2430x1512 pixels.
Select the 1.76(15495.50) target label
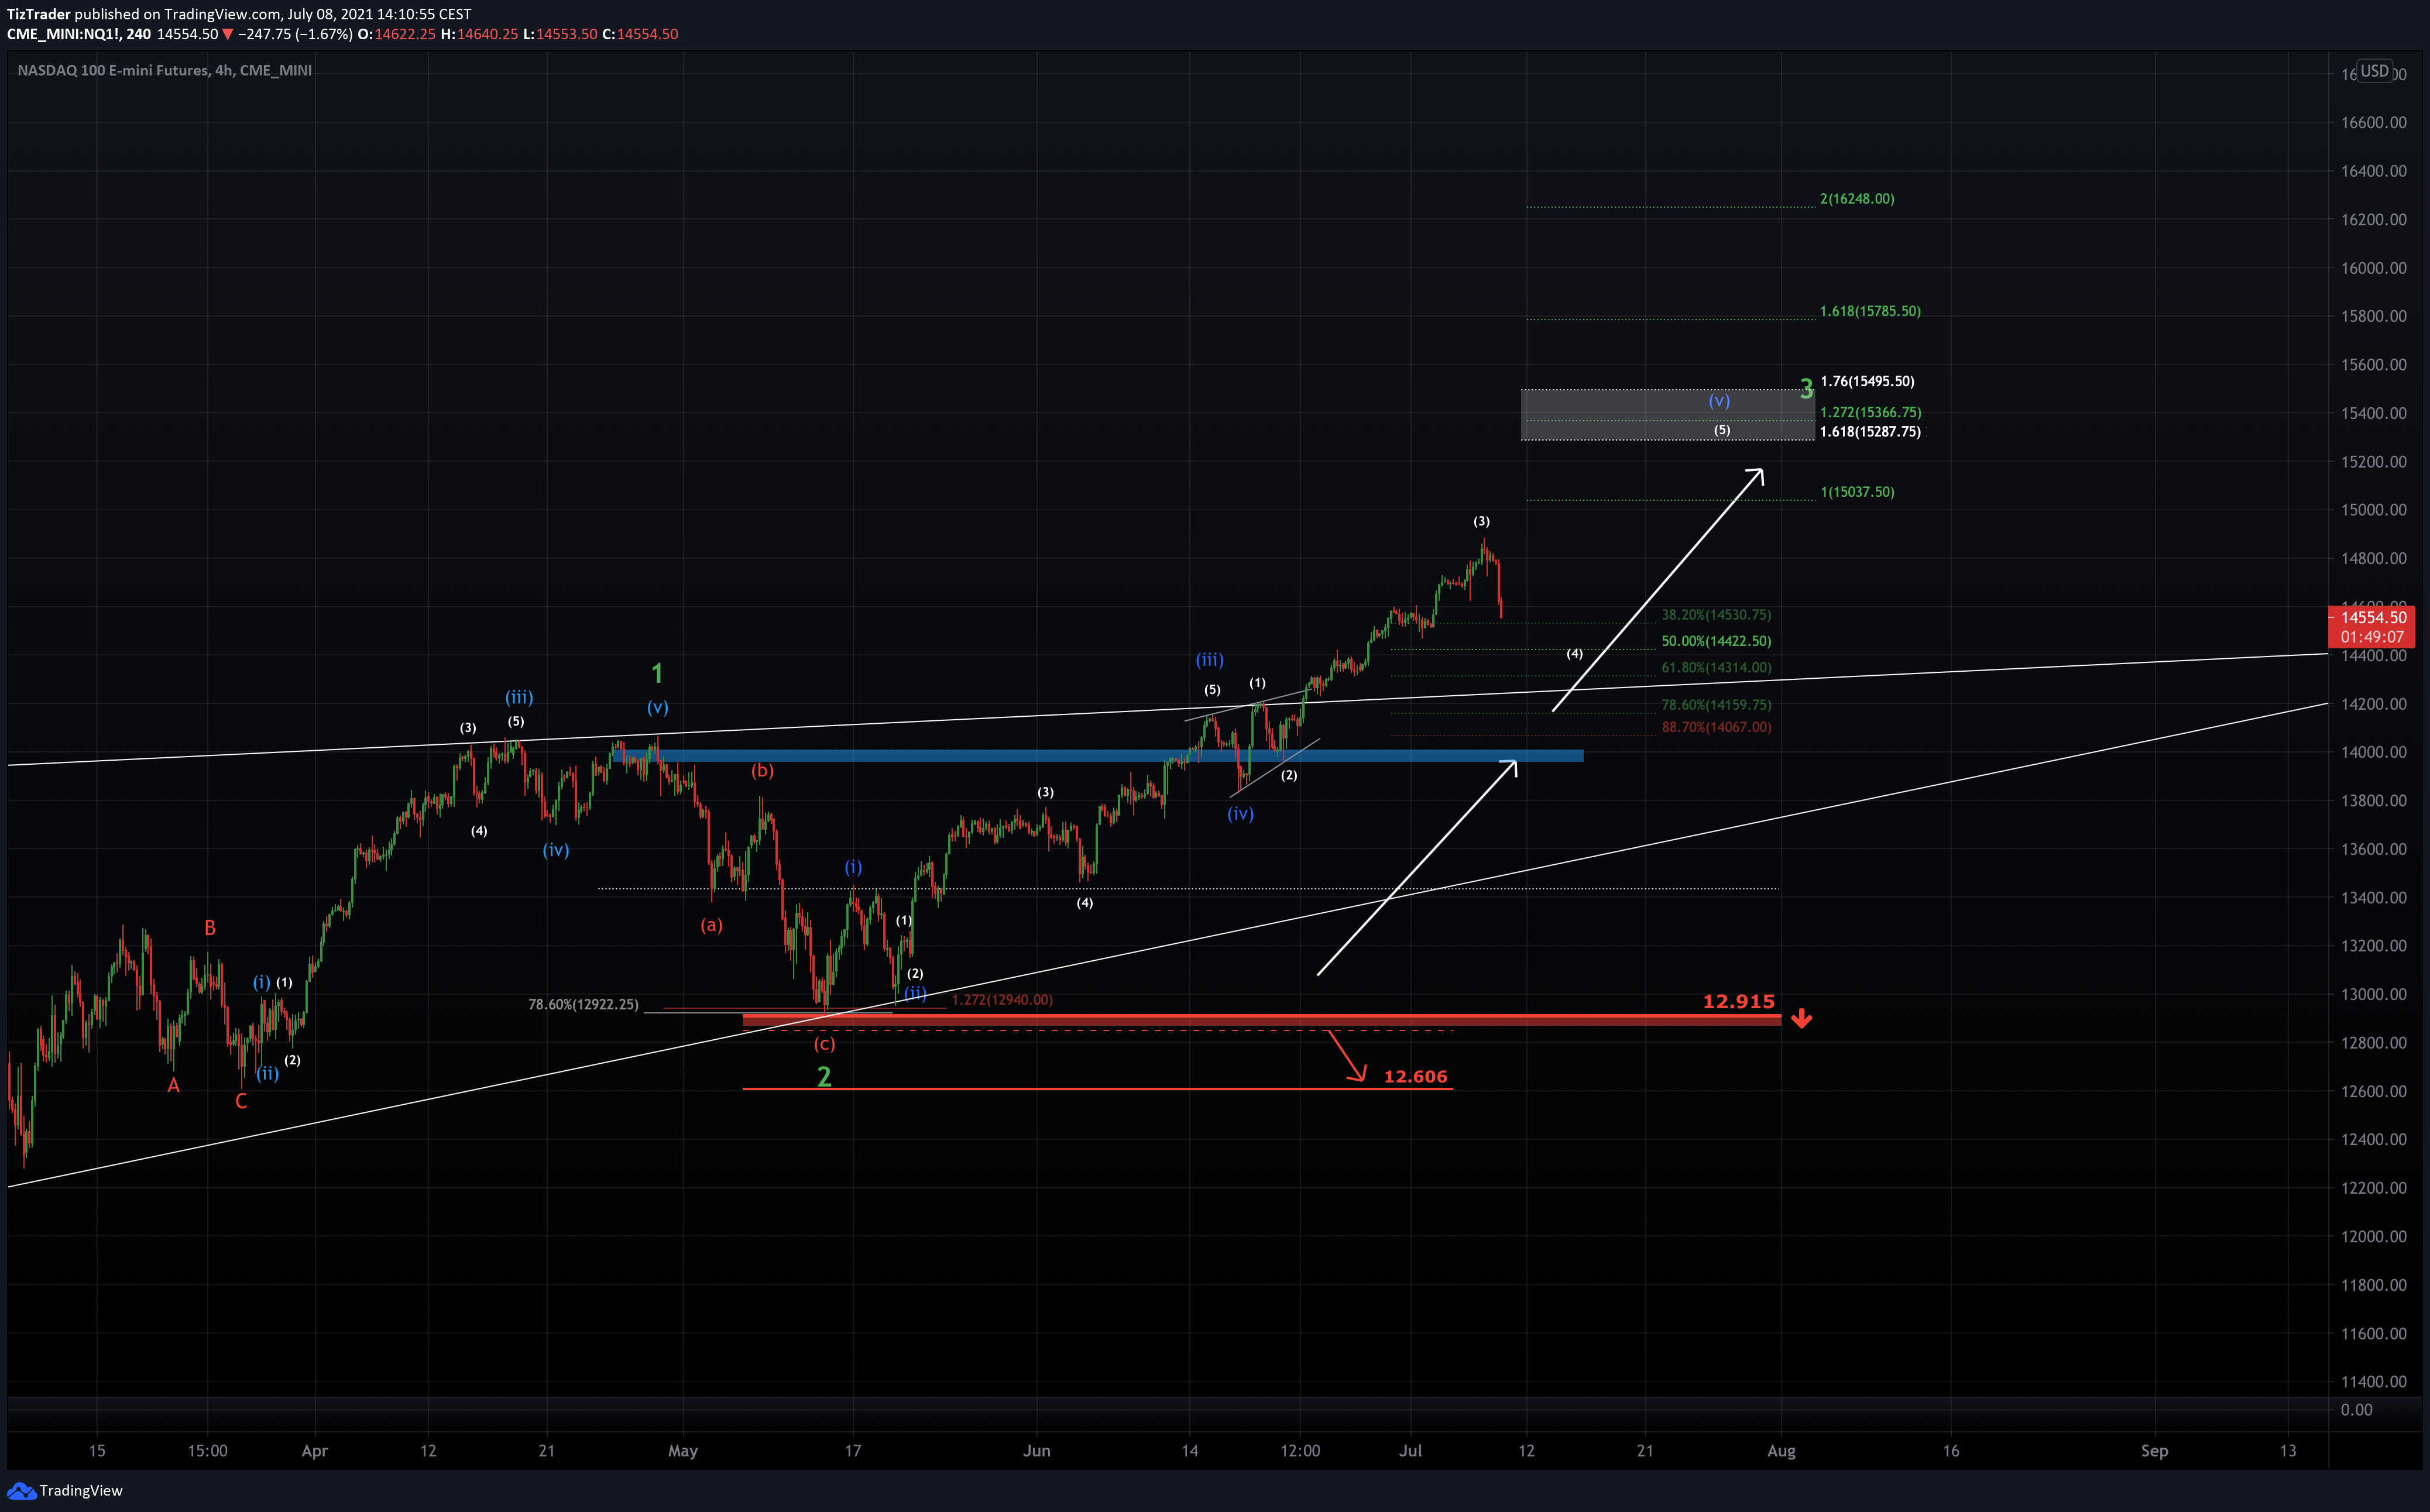pyautogui.click(x=1867, y=381)
